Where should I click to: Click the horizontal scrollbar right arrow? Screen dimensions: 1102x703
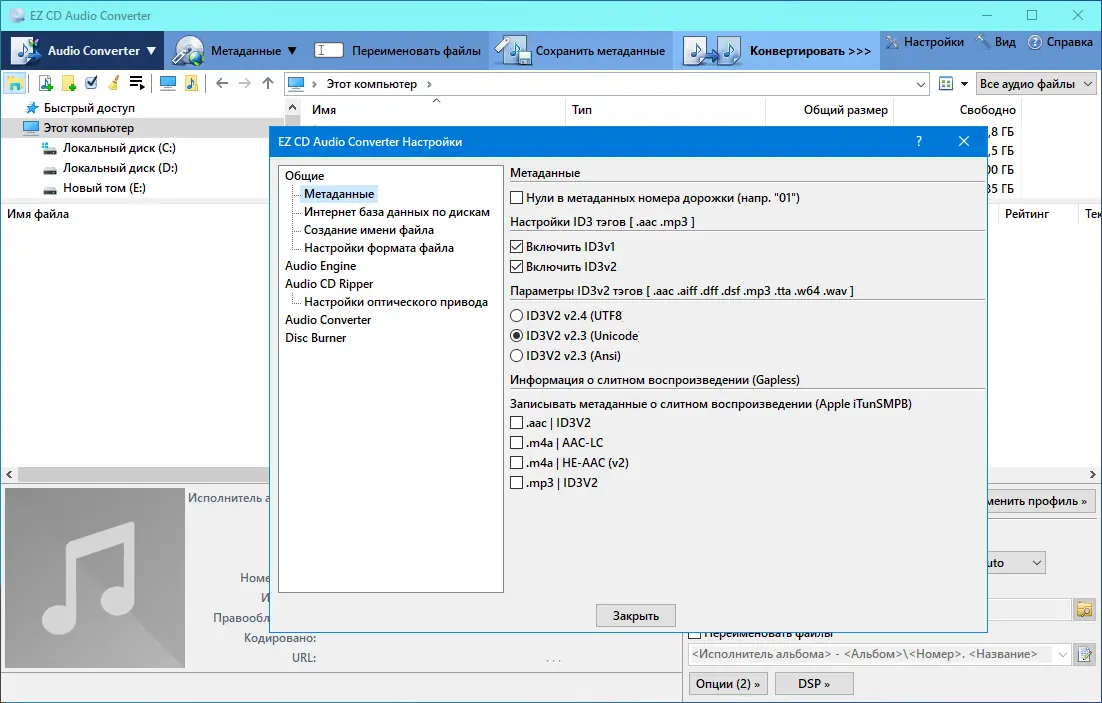pos(1092,475)
